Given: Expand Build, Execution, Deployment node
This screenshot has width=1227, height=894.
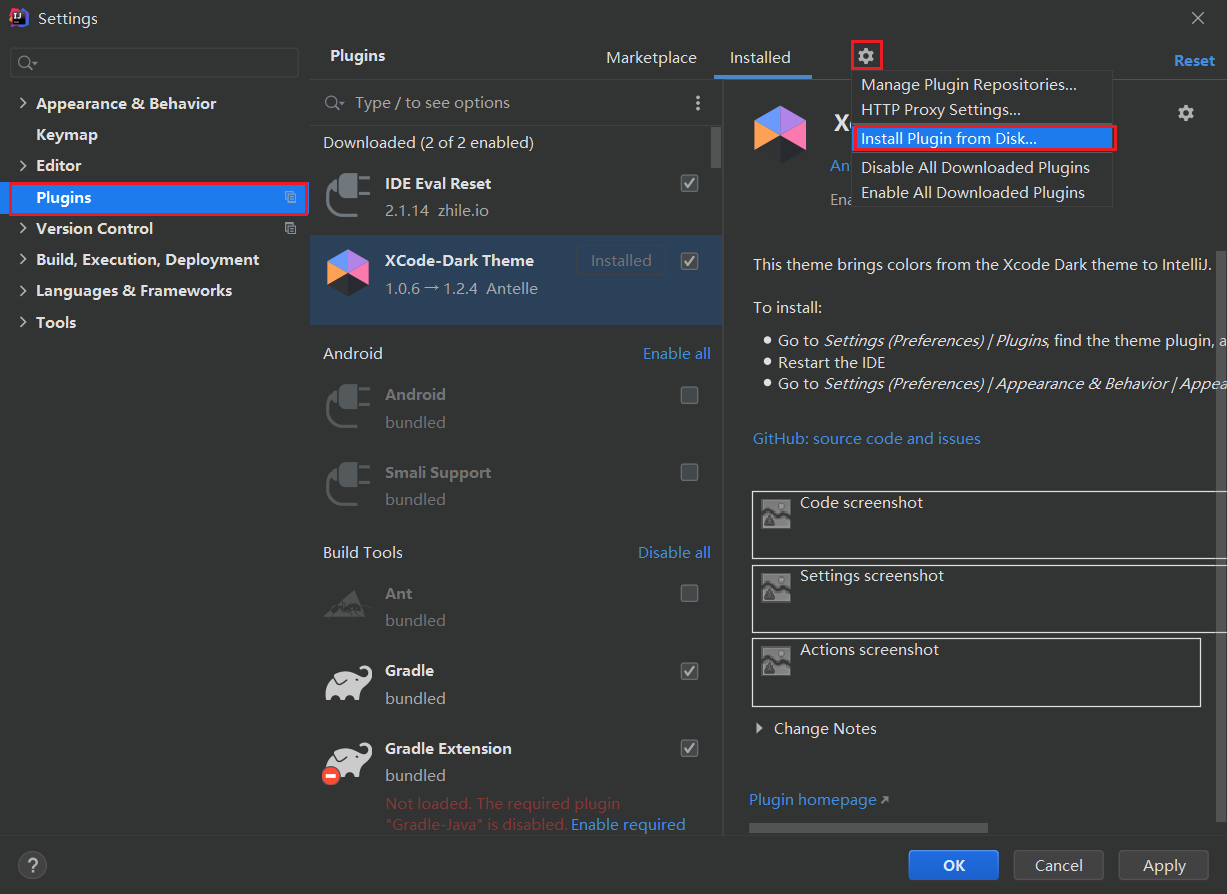Looking at the screenshot, I should coord(23,260).
